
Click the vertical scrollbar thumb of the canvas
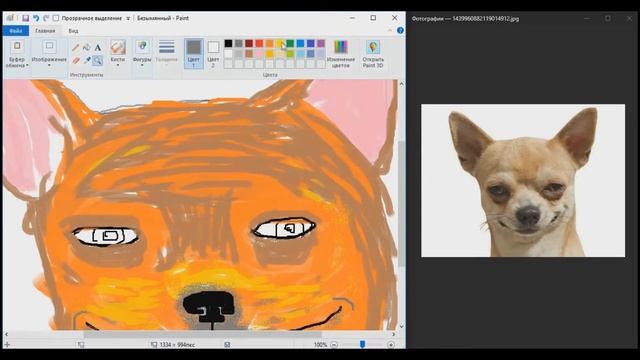(x=401, y=204)
